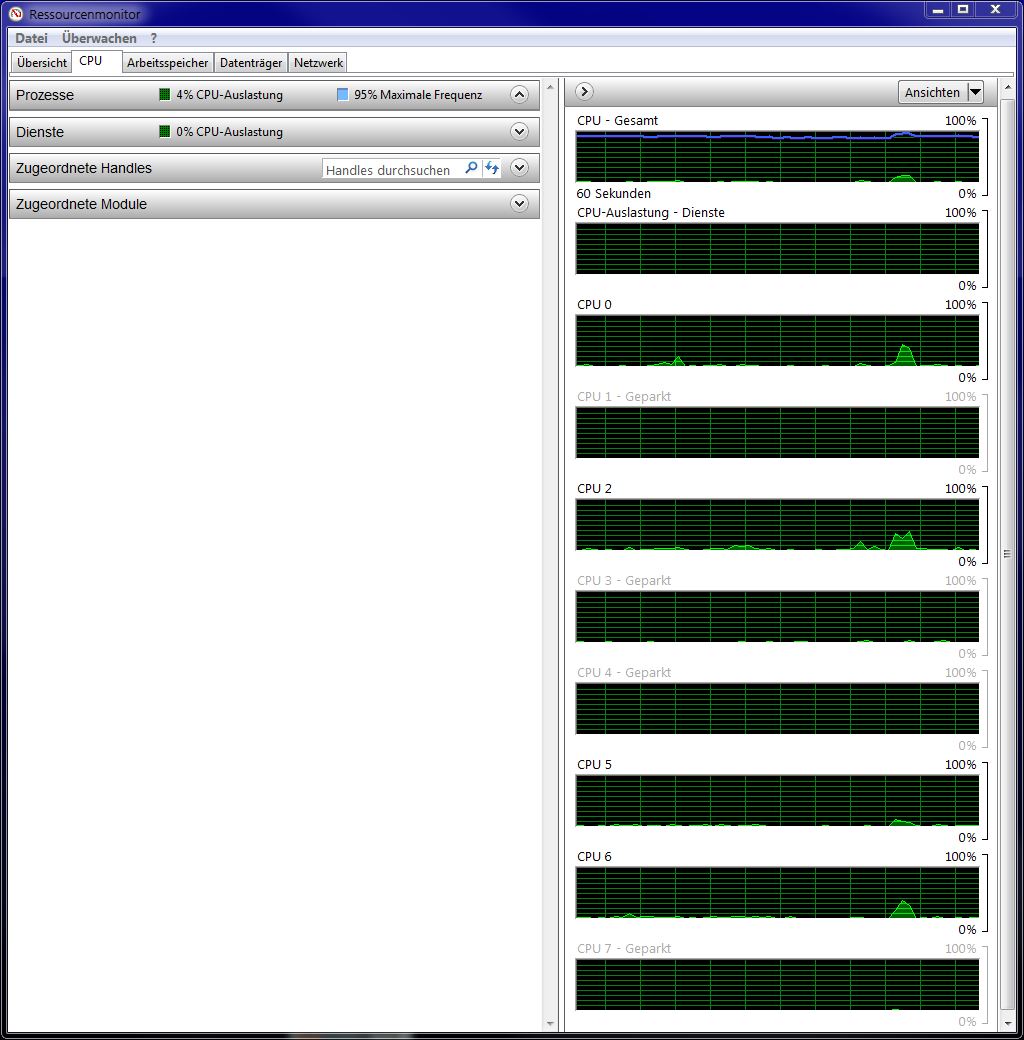Viewport: 1024px width, 1040px height.
Task: Click the blue Maximale Frequenz swatch
Action: tap(342, 94)
